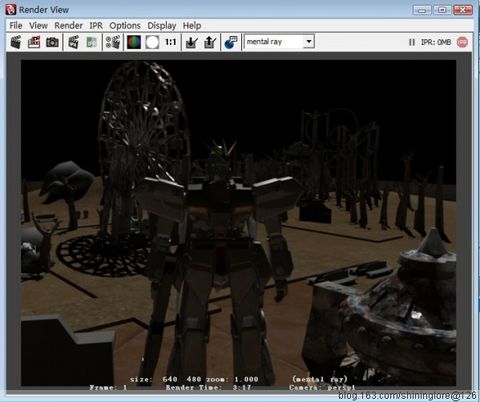The image size is (480, 402).
Task: Click the red Close IPR file icon
Action: pyautogui.click(x=462, y=42)
